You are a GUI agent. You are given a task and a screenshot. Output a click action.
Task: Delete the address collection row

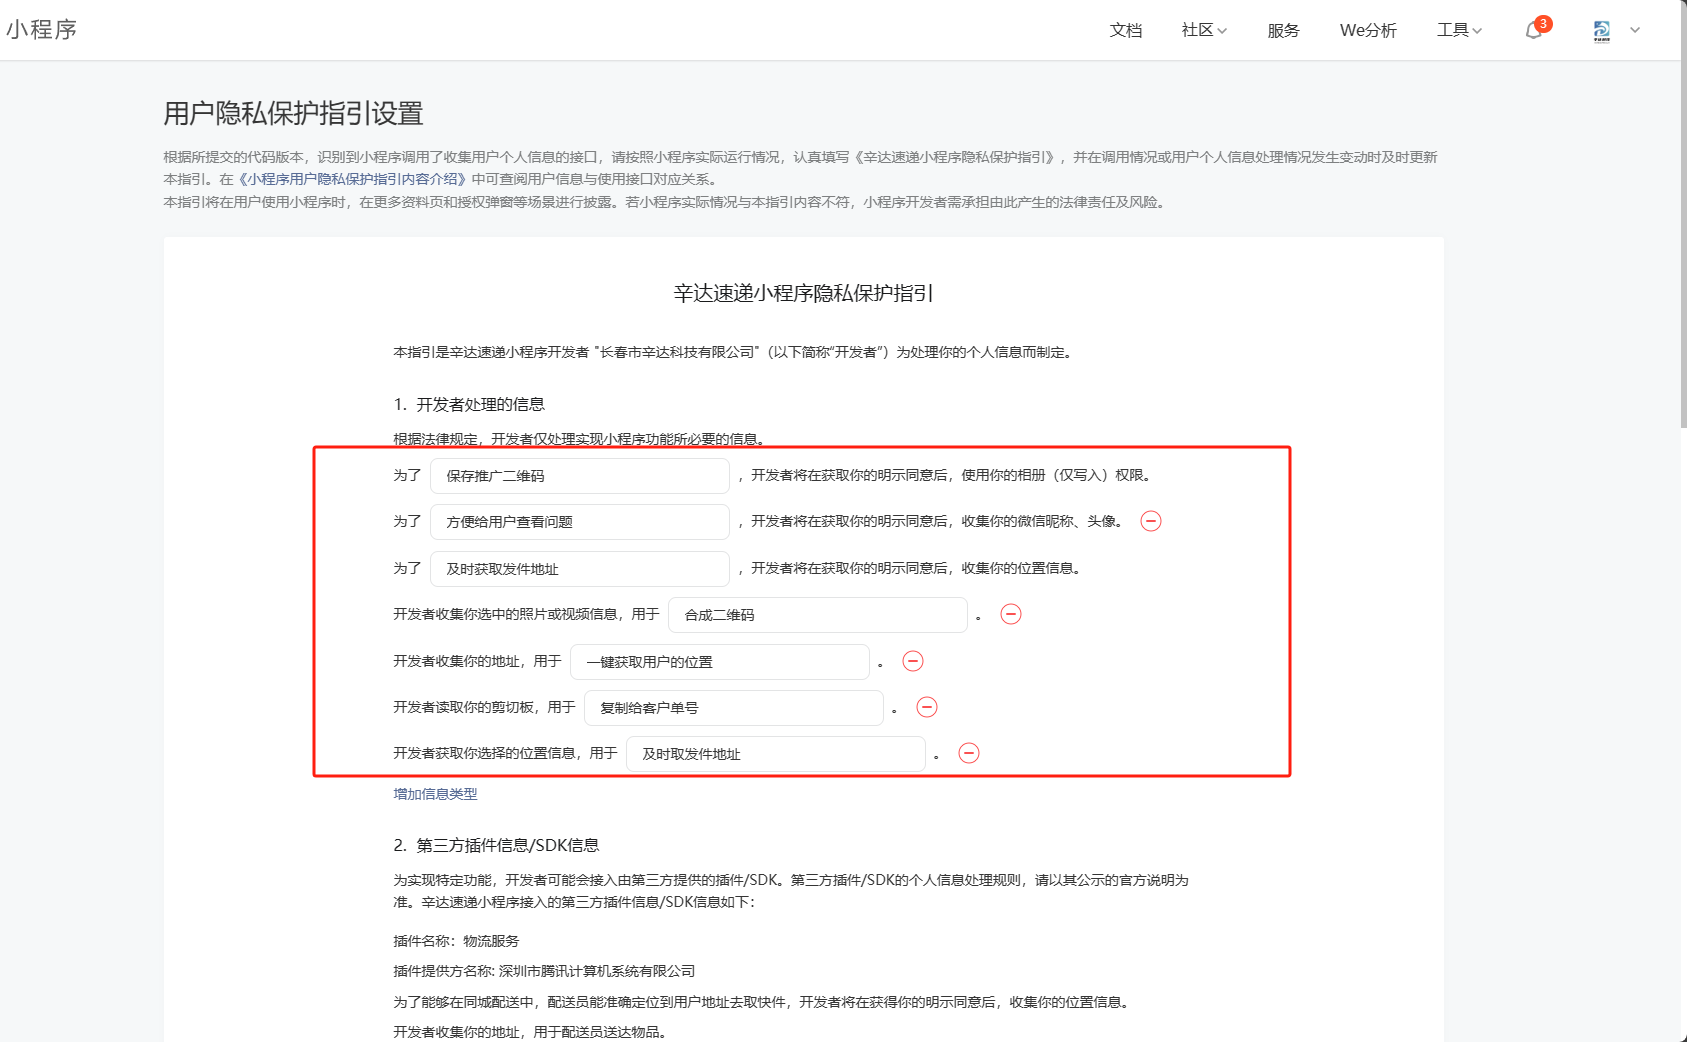click(x=913, y=661)
